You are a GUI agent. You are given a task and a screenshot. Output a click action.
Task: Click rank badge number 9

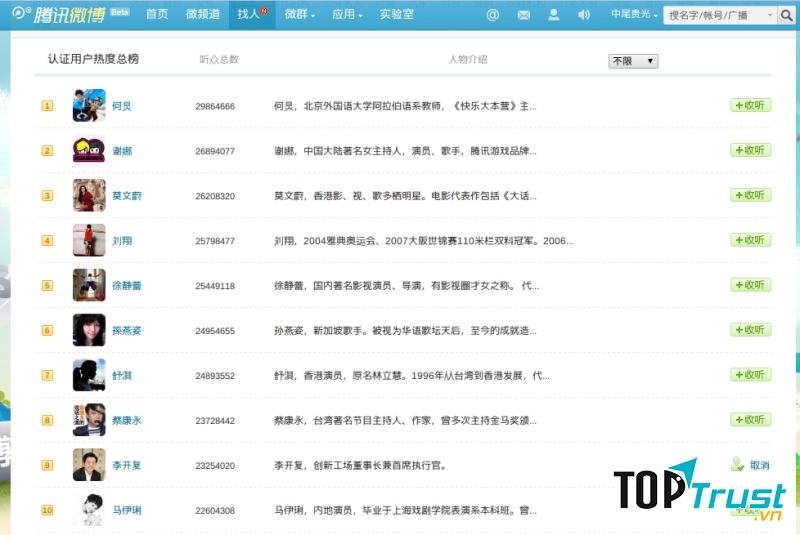[x=47, y=465]
